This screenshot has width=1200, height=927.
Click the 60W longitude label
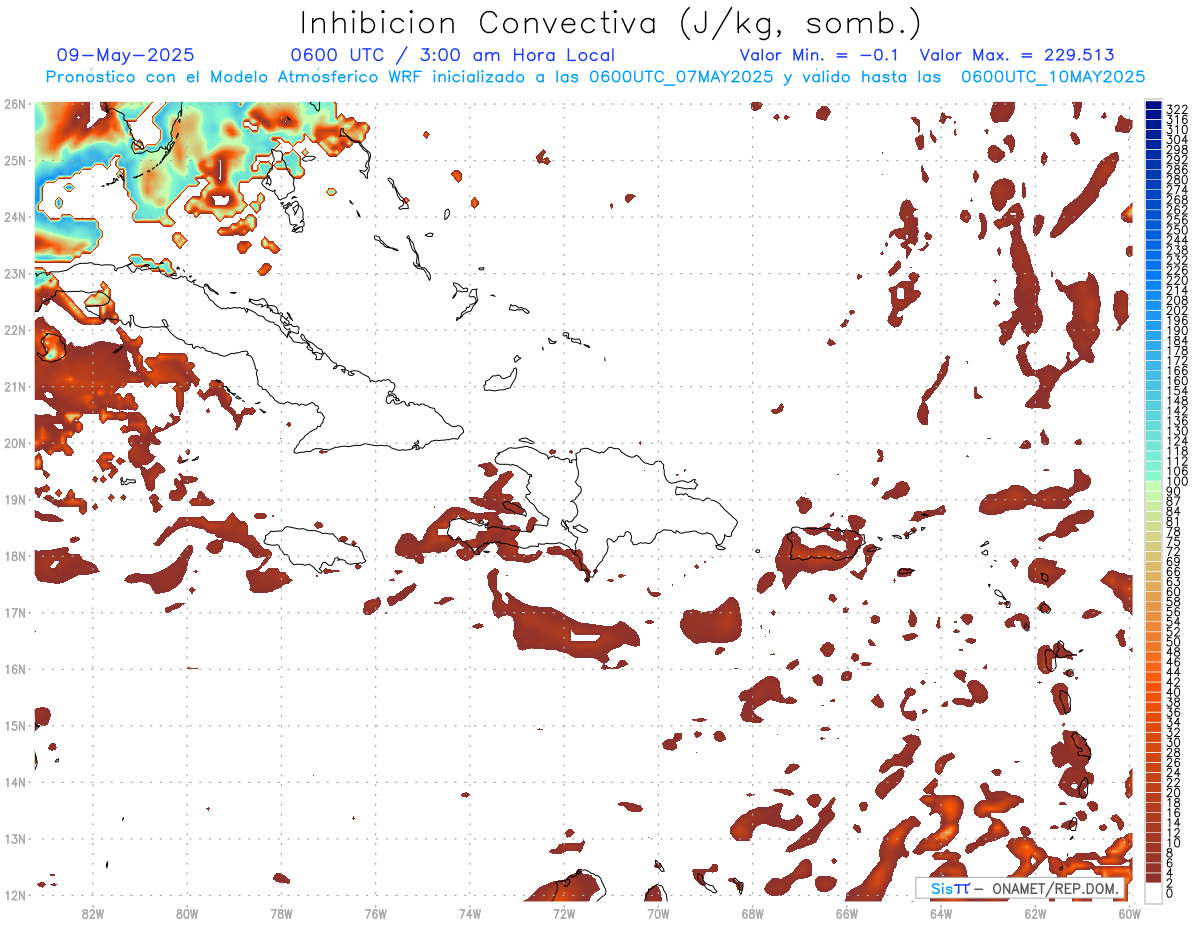1129,913
